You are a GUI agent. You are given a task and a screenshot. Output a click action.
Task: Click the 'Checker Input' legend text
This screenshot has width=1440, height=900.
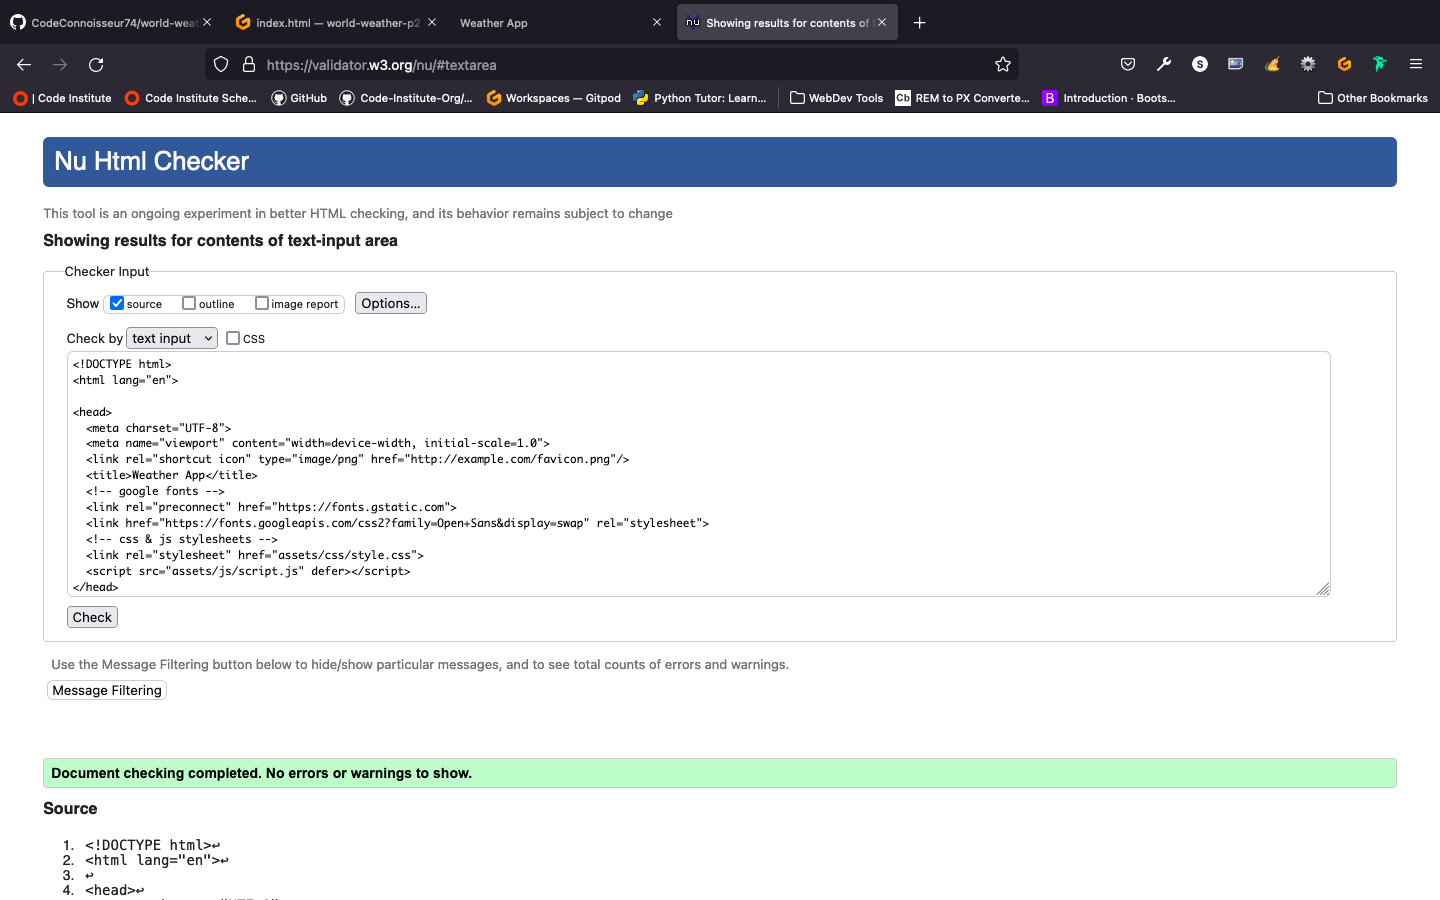[107, 271]
